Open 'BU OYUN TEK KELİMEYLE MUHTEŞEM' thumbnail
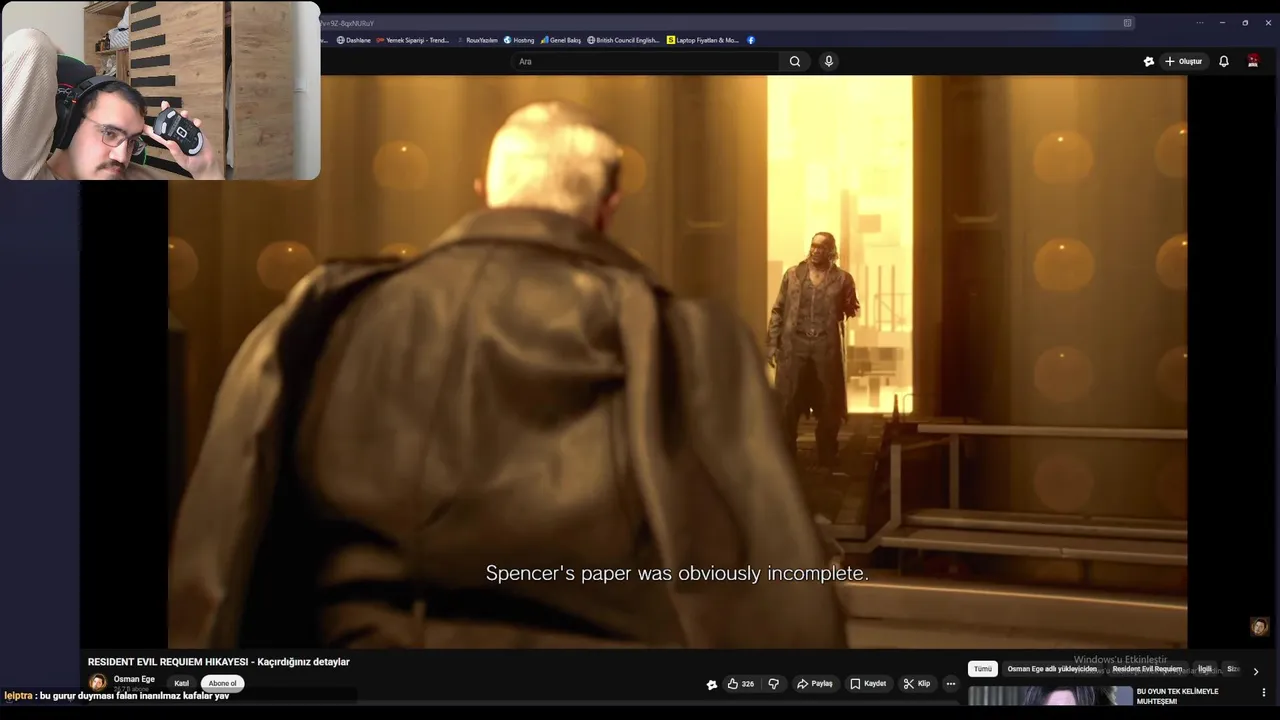This screenshot has height=720, width=1280. [1050, 697]
